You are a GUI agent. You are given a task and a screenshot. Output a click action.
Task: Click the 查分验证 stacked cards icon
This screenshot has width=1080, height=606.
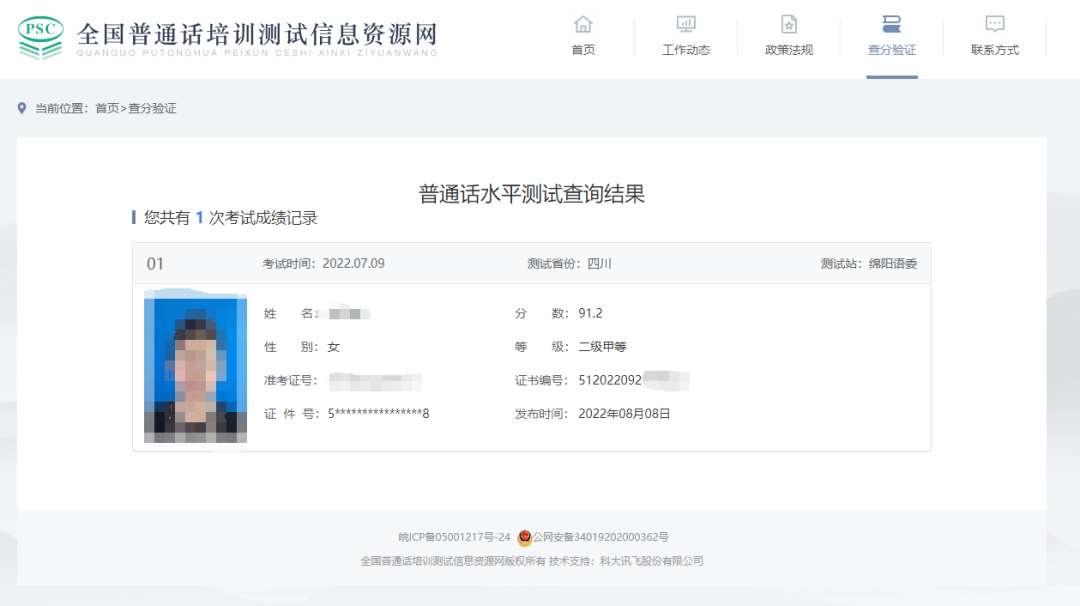tap(892, 24)
